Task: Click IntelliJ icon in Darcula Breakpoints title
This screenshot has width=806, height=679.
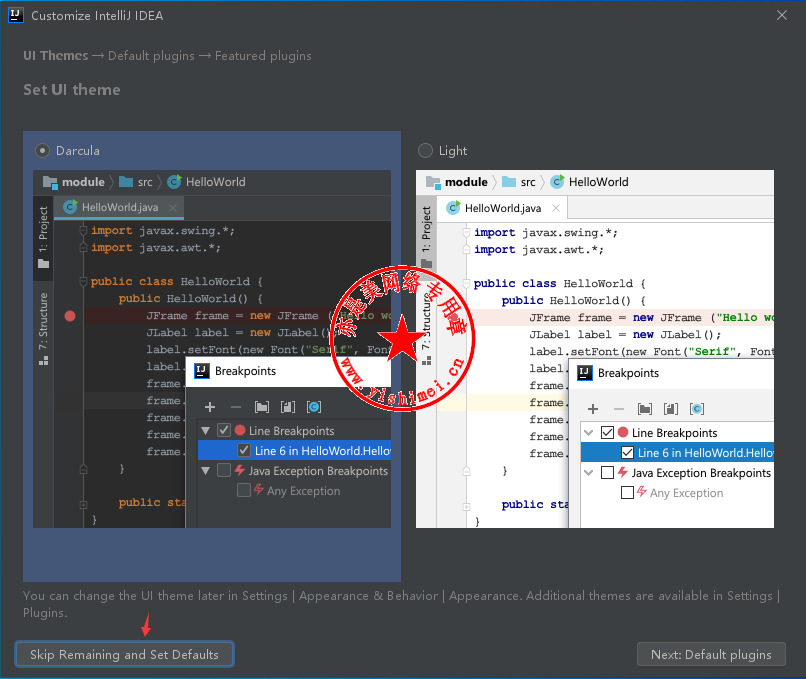Action: (x=202, y=371)
